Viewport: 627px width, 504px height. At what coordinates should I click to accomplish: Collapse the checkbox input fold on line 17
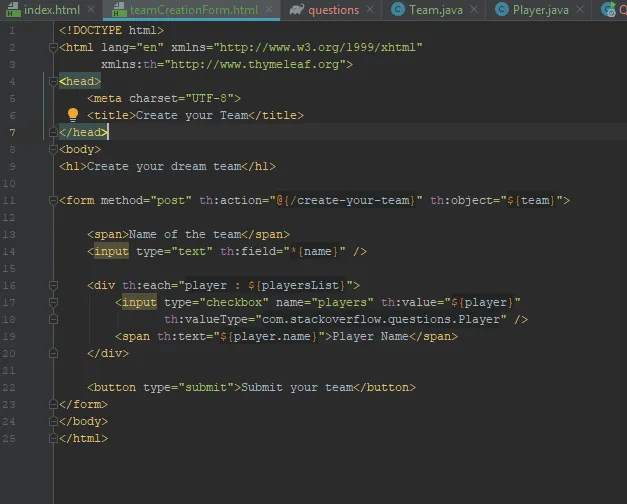click(53, 302)
